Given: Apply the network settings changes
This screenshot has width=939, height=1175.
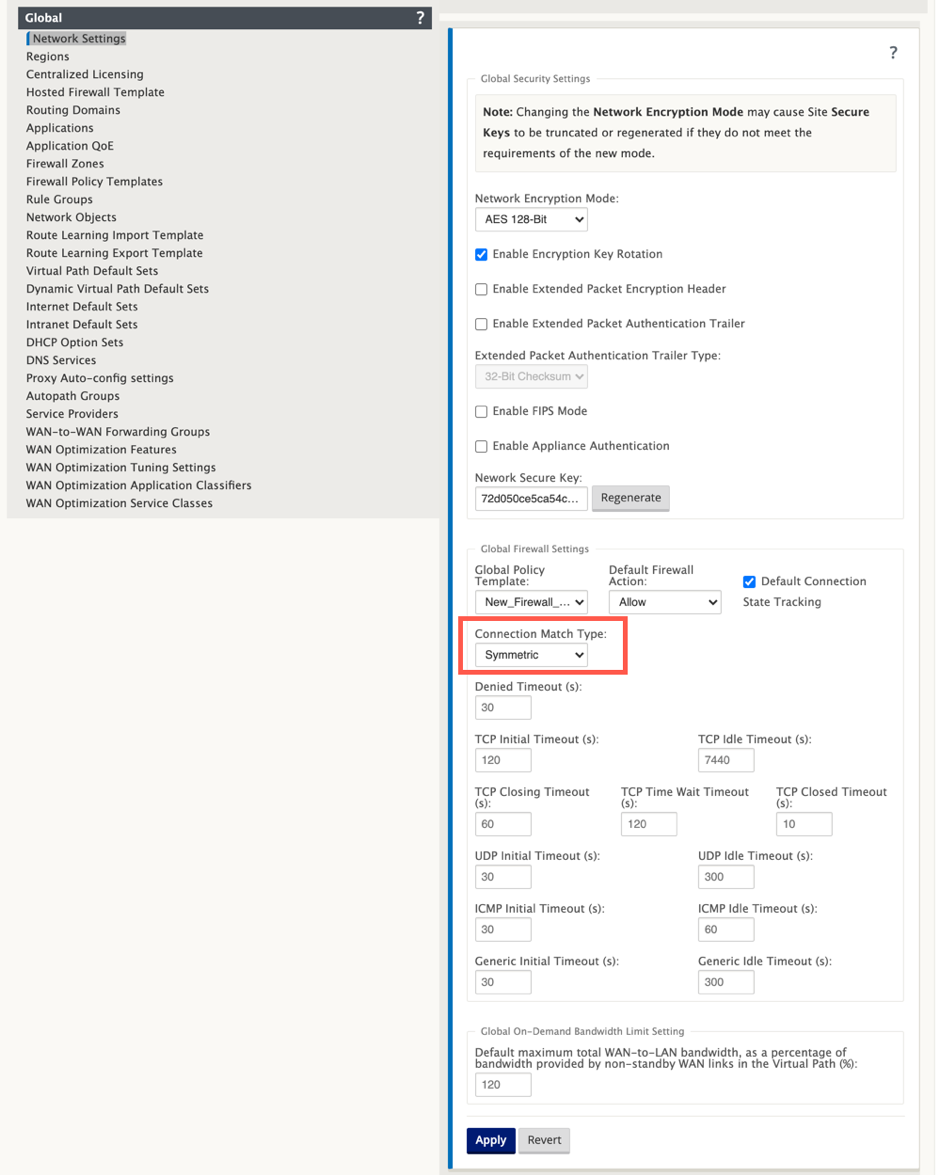Looking at the screenshot, I should coord(491,1141).
